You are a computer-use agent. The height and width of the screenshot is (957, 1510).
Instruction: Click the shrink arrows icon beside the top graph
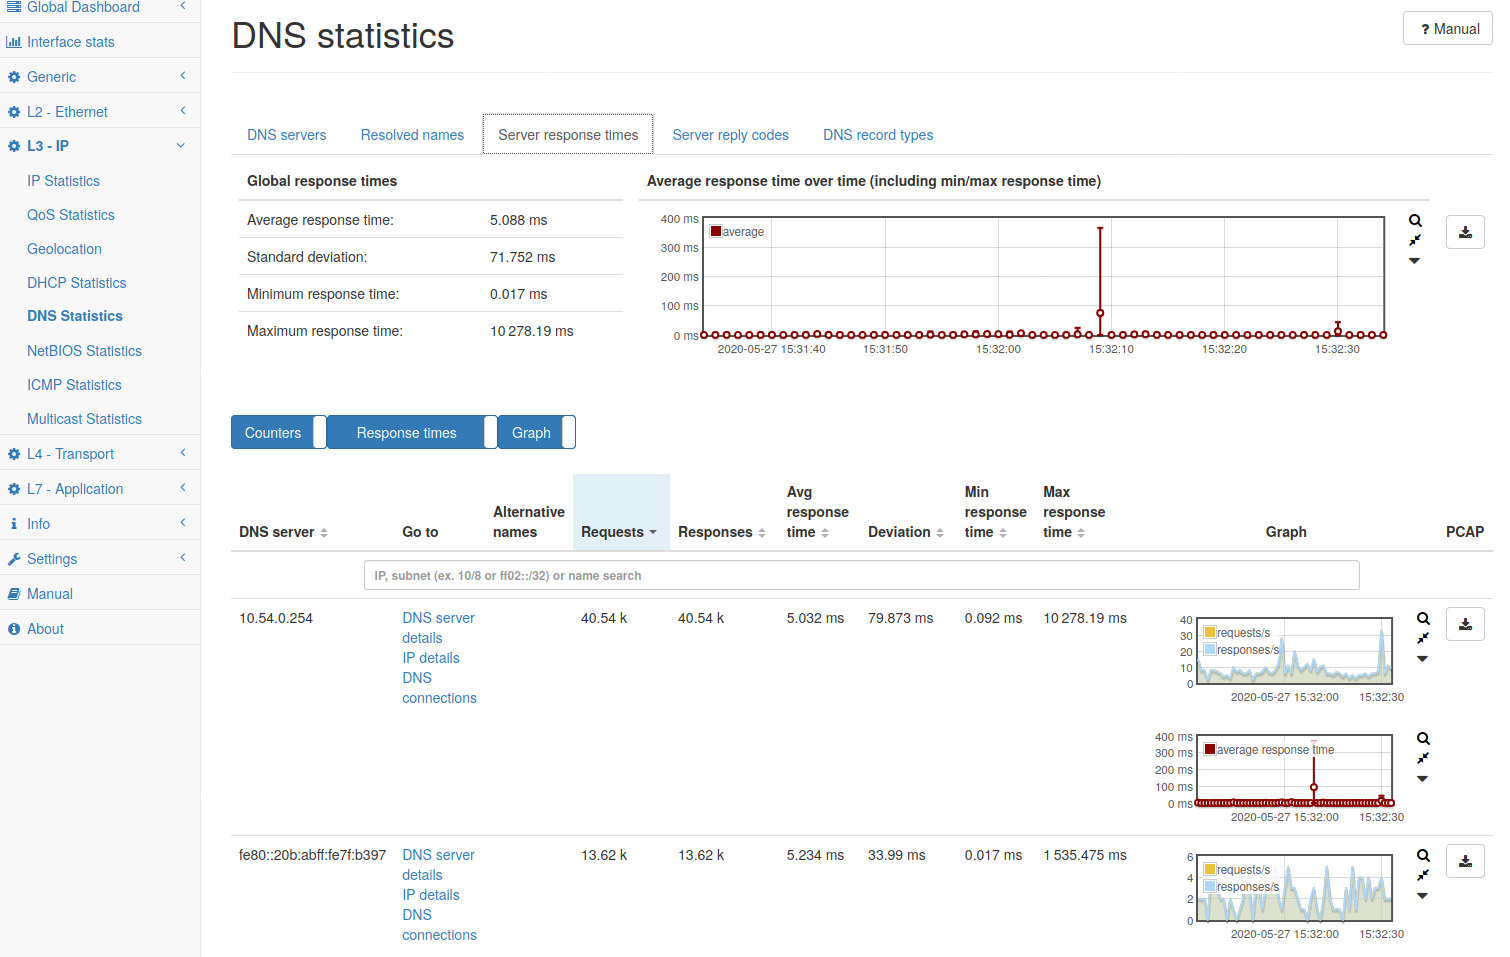[1415, 240]
